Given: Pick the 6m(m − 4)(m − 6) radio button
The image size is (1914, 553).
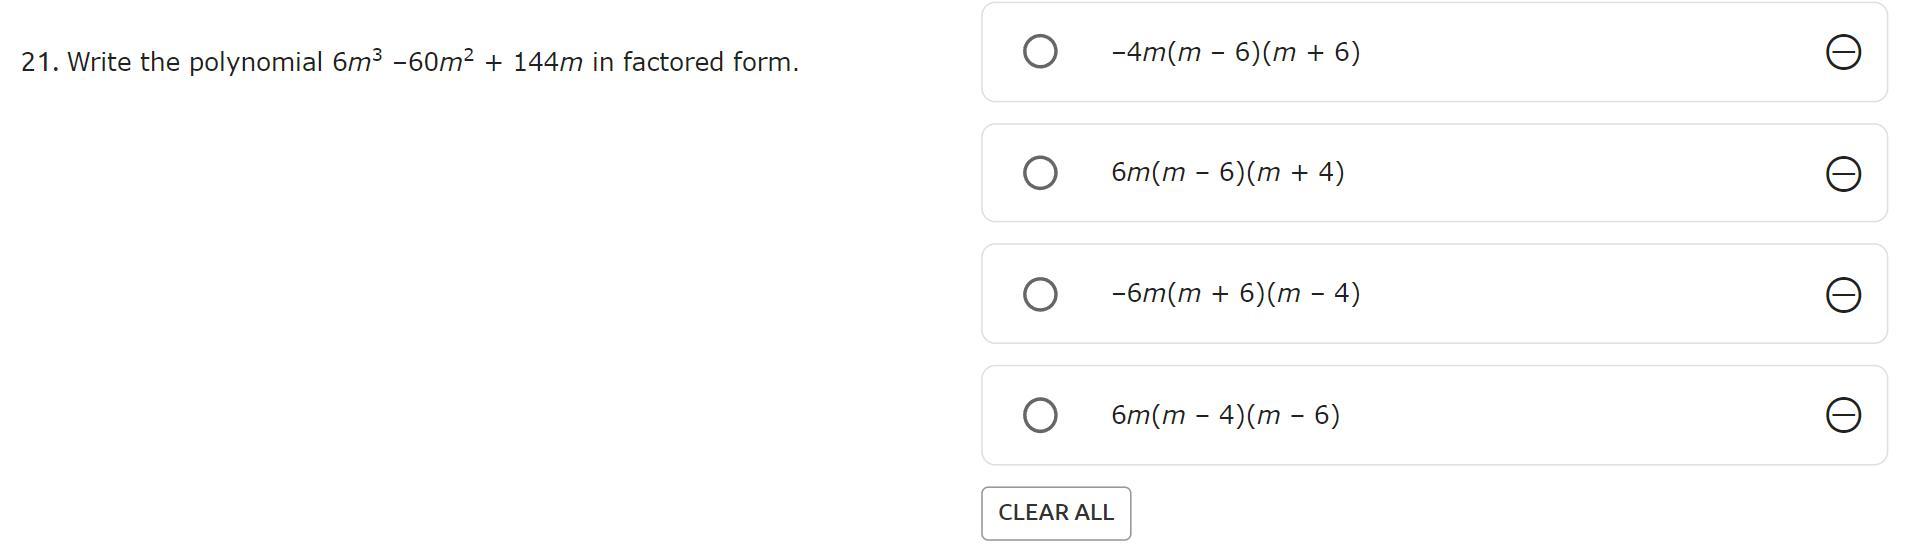Looking at the screenshot, I should (1040, 415).
